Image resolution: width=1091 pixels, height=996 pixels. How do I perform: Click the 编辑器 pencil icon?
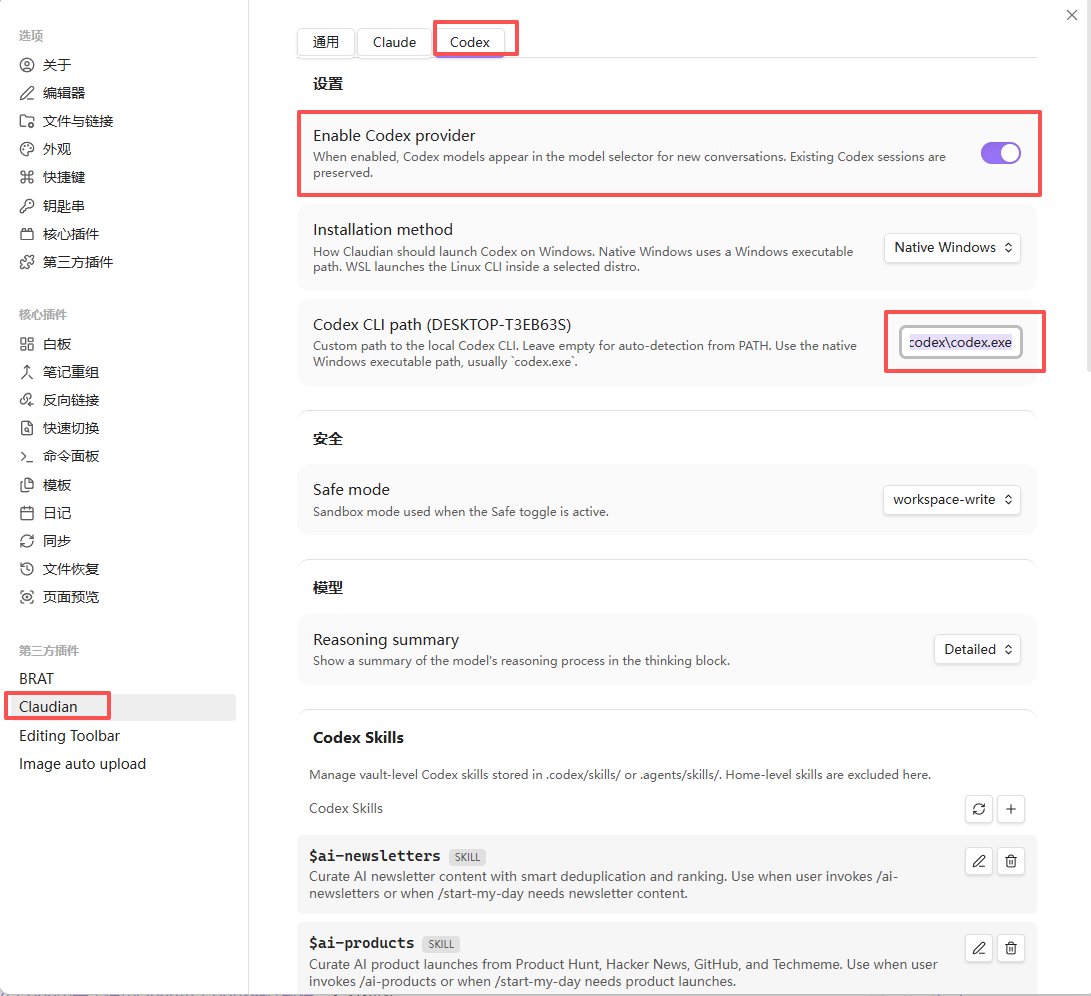26,93
